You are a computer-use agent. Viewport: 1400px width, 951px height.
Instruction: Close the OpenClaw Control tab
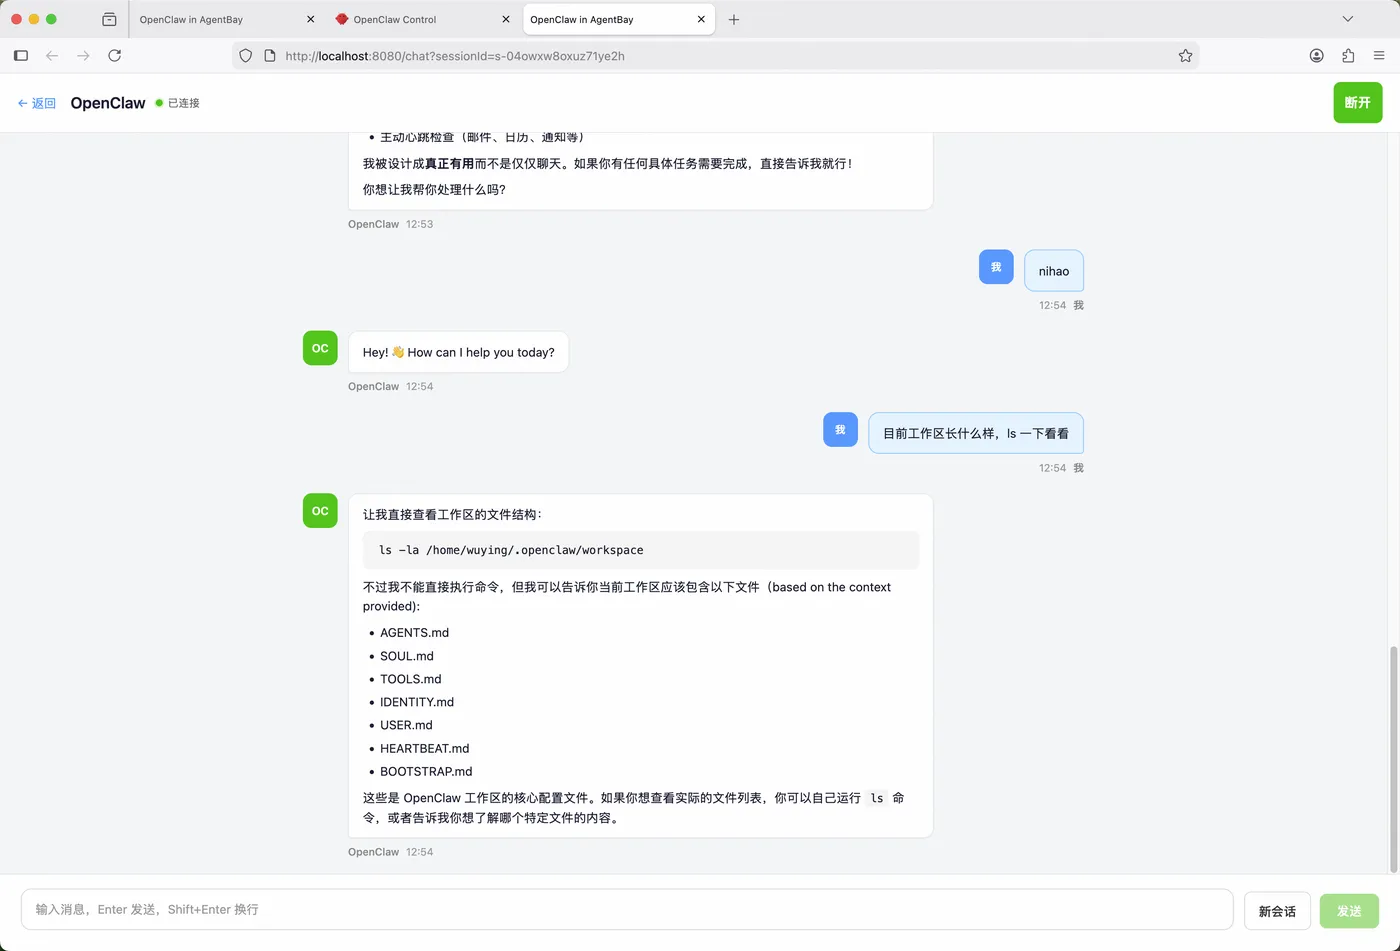(505, 19)
